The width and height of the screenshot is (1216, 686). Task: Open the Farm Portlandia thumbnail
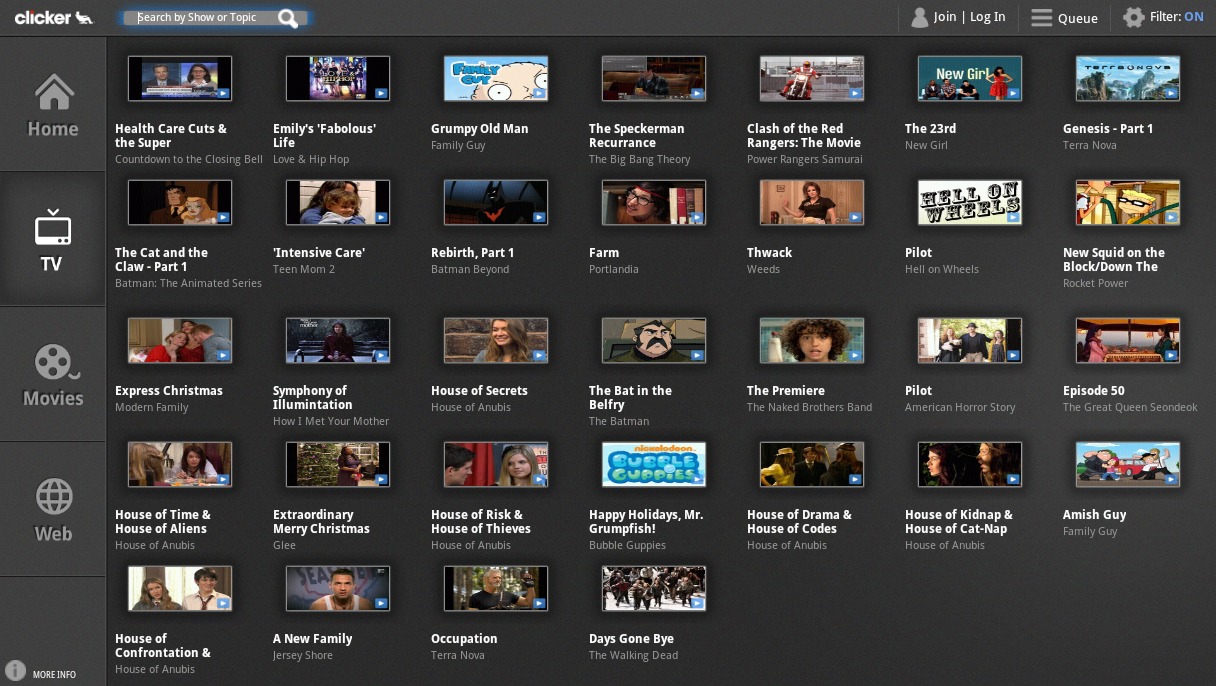pos(654,203)
